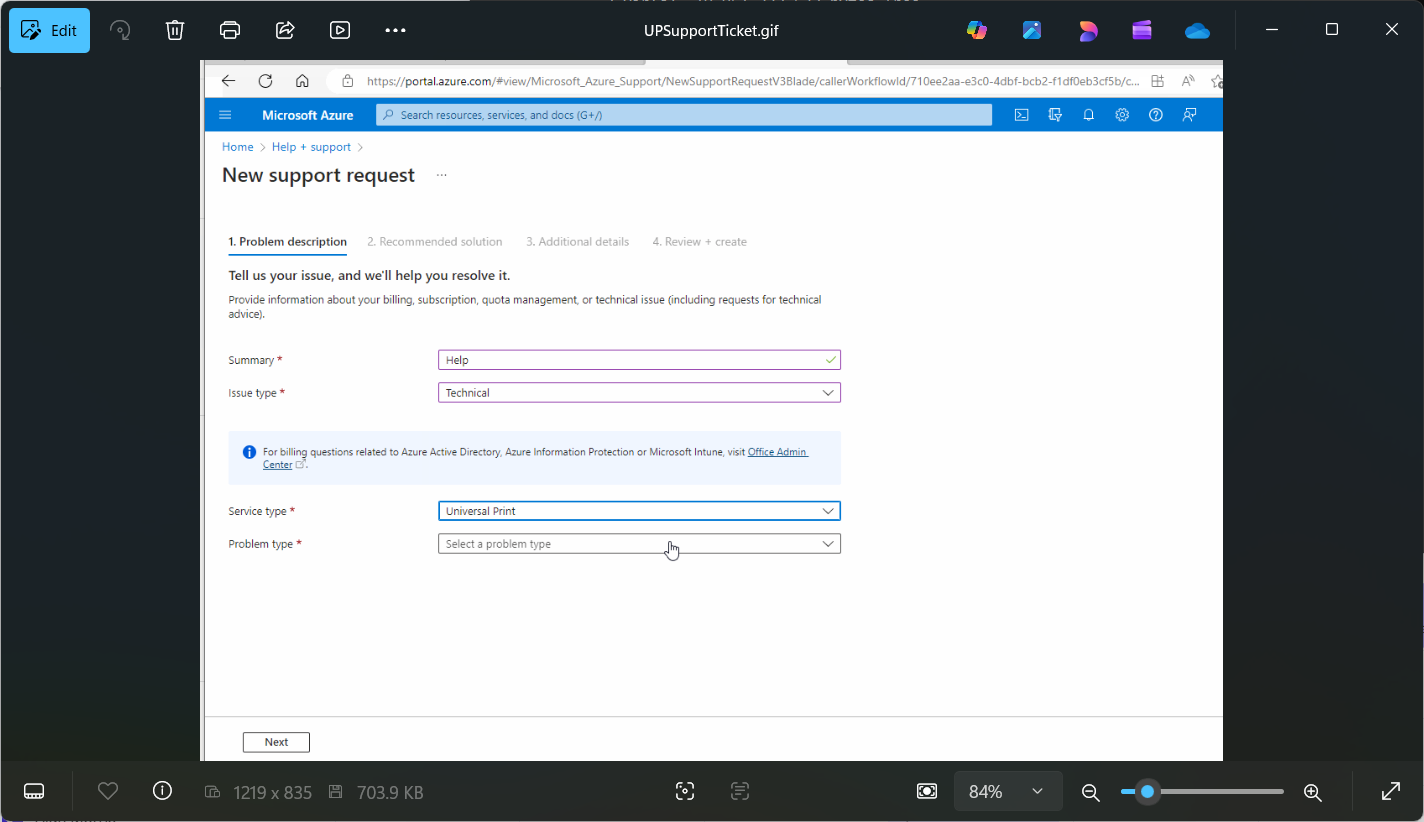
Task: Mark image as favorite with heart icon
Action: pos(108,791)
